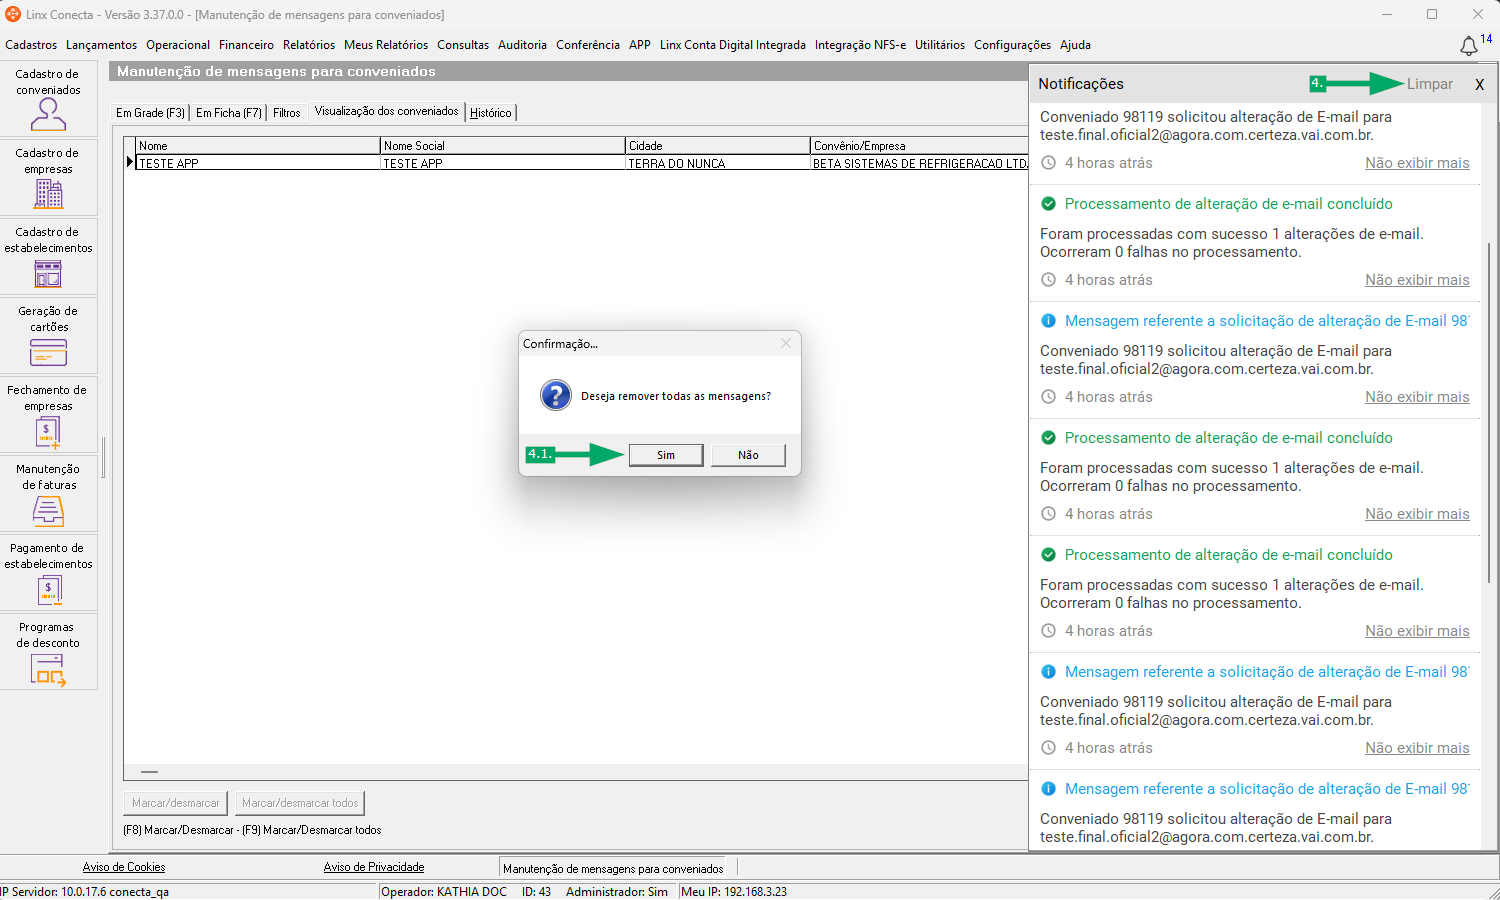Open Fechamento de empresas icon
This screenshot has width=1500, height=900.
tap(48, 432)
